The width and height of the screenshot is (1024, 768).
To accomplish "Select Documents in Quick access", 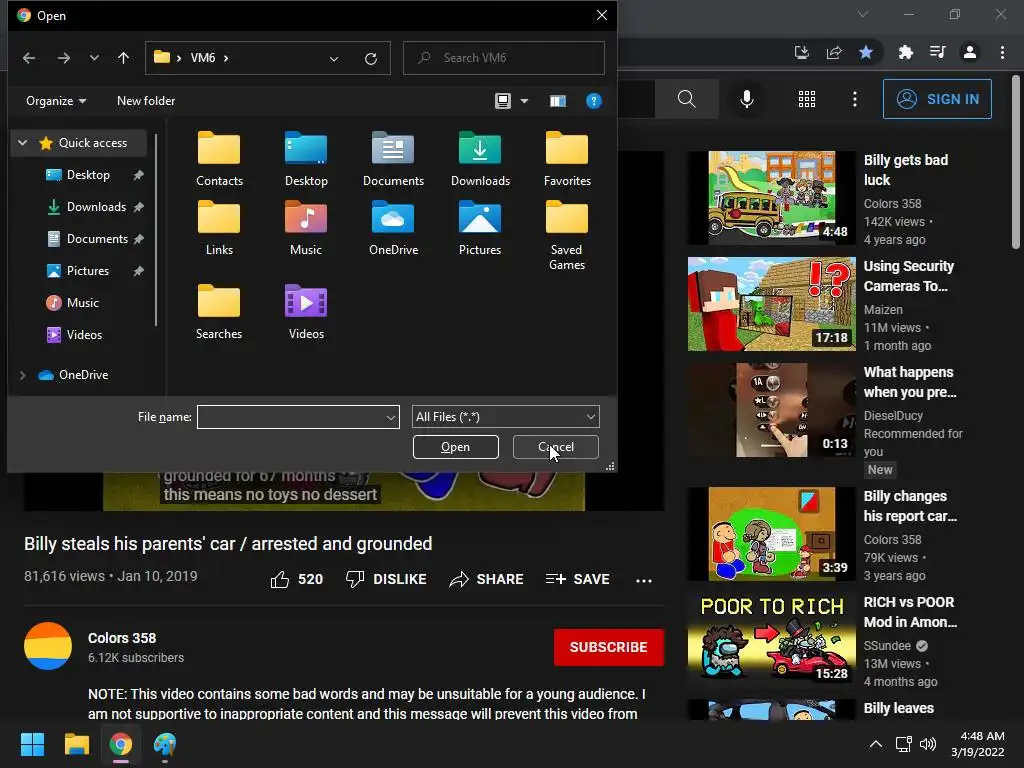I will click(97, 239).
